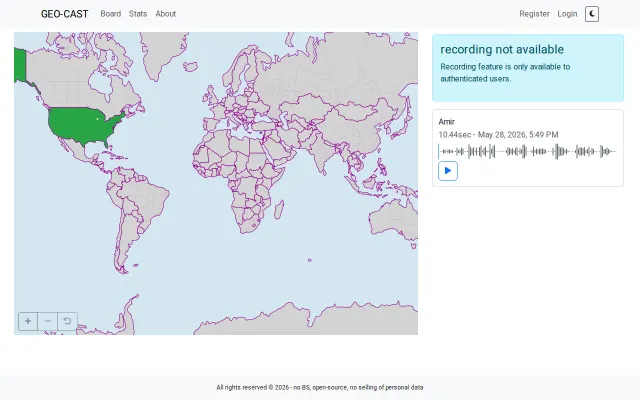Seek within Amir's audio waveform

coord(527,151)
